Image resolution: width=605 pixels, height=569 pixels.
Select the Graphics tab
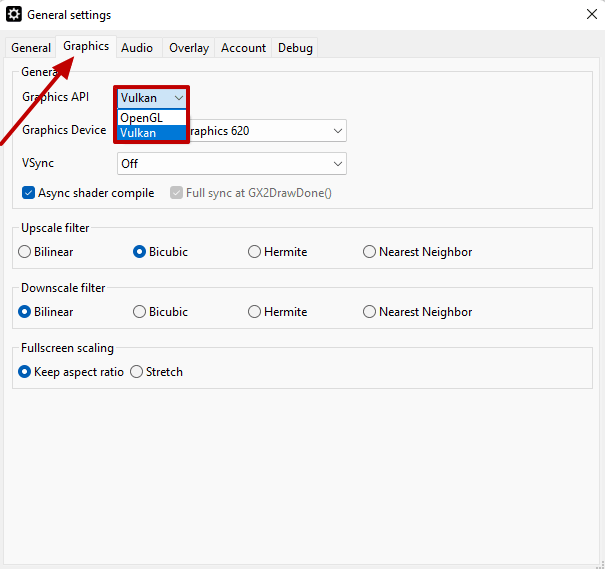(x=86, y=46)
